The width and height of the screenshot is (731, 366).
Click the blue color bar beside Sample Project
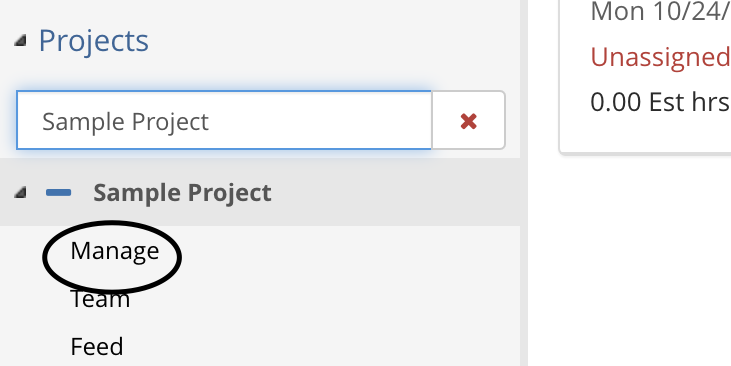pyautogui.click(x=59, y=193)
